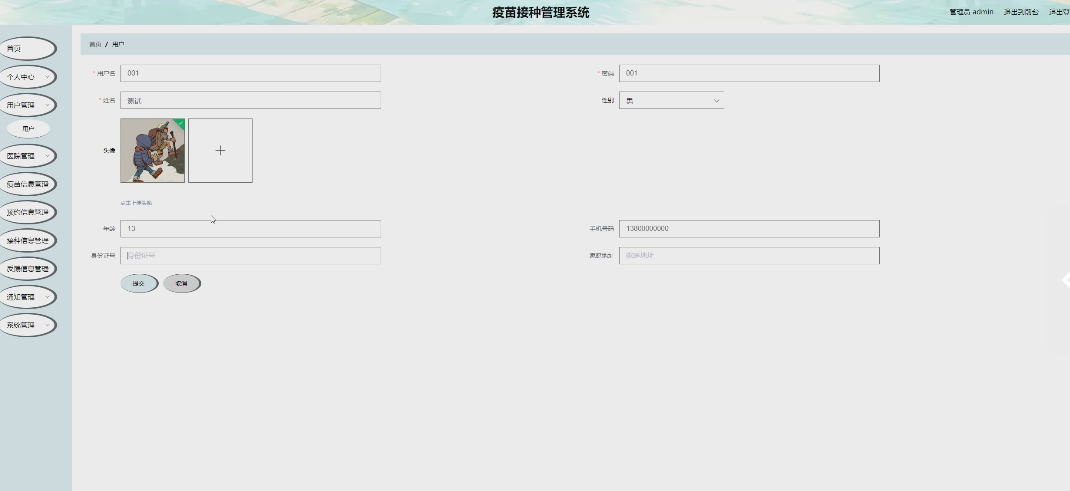The width and height of the screenshot is (1070, 491).
Task: Focus the 密码 input field
Action: click(749, 73)
